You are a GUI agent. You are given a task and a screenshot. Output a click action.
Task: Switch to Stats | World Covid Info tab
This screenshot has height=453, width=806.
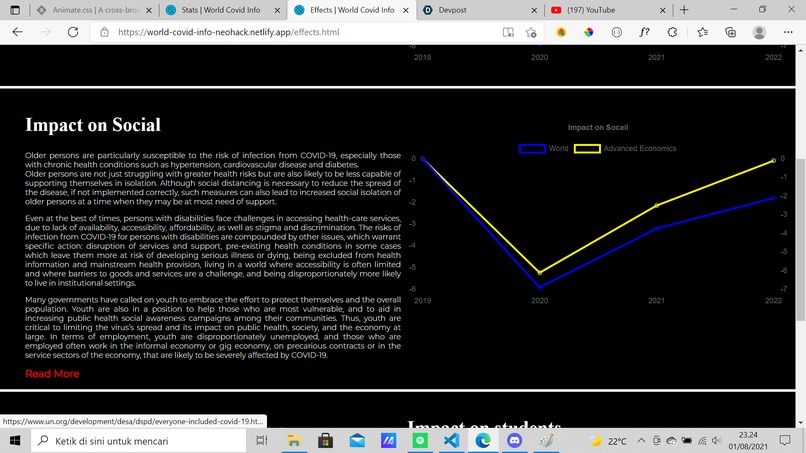[x=221, y=10]
